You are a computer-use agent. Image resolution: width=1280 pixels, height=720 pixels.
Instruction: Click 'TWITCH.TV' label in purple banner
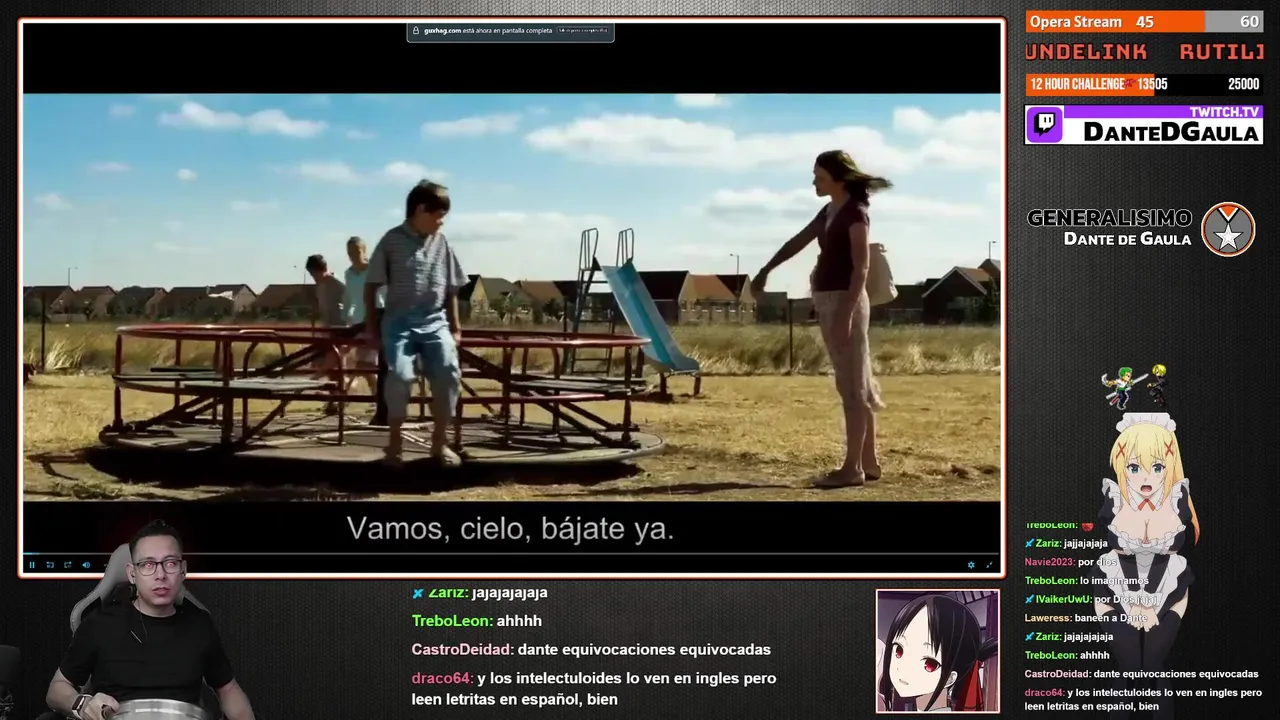[1224, 112]
